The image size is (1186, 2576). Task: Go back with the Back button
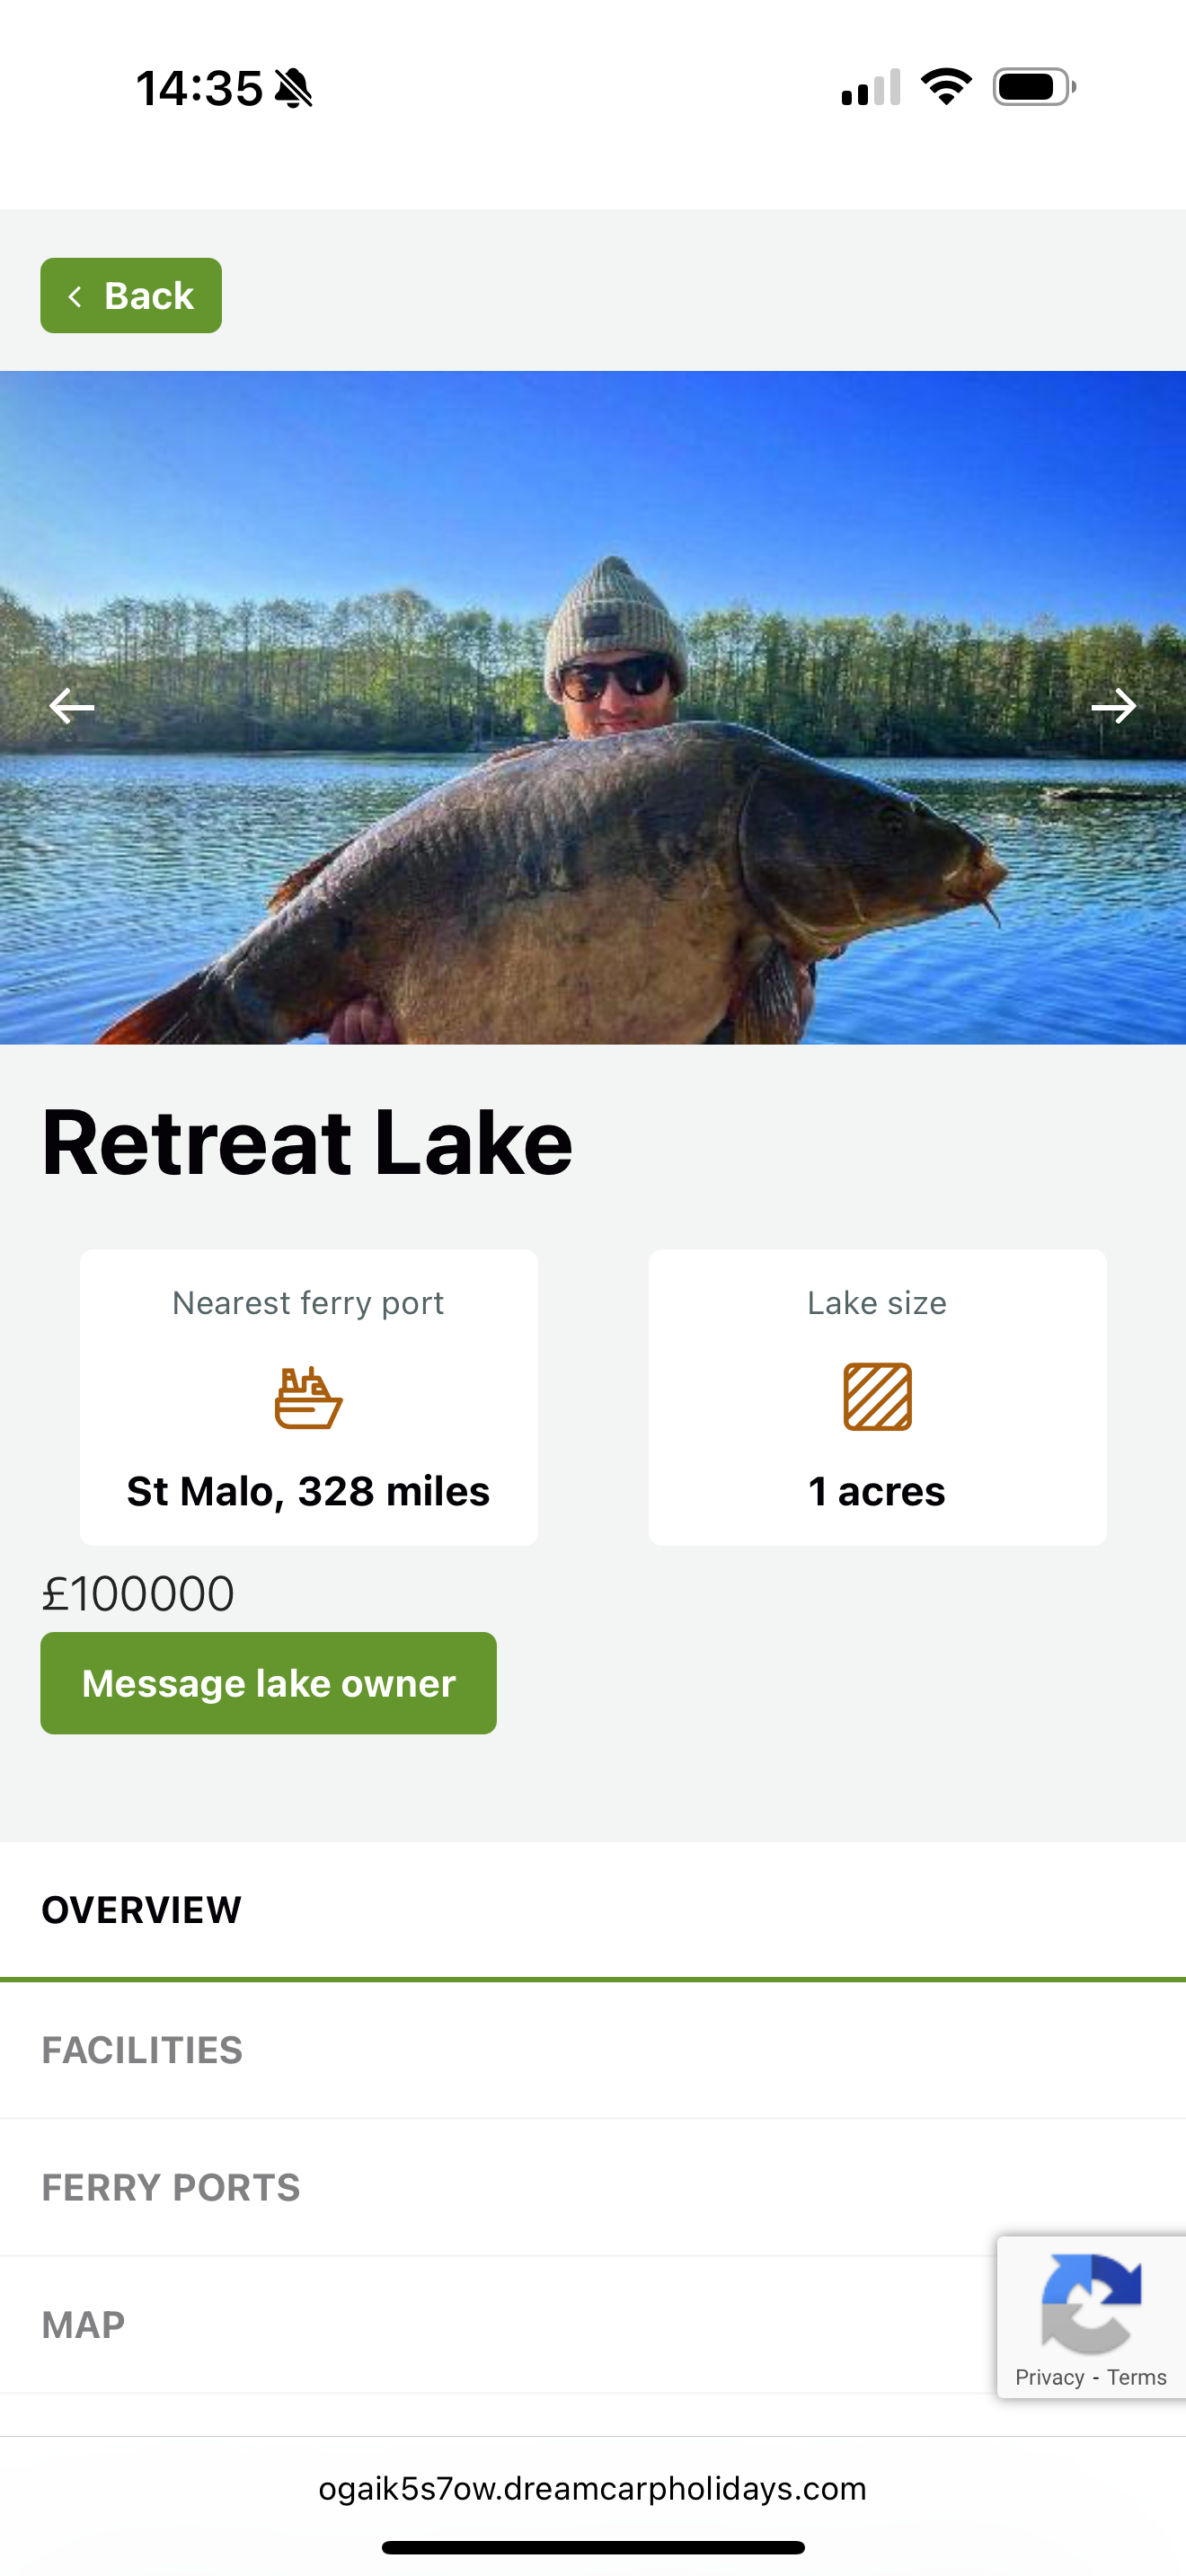(x=131, y=296)
